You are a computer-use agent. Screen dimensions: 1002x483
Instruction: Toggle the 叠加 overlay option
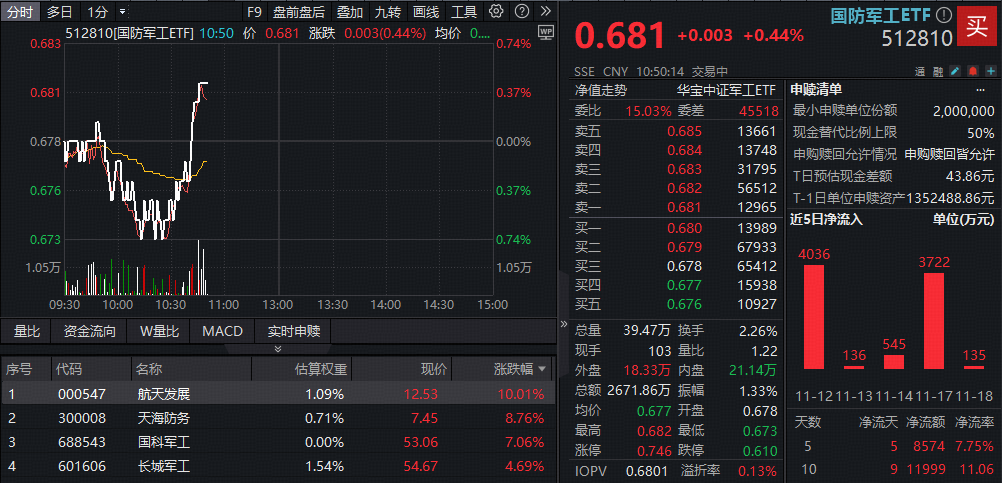point(349,12)
